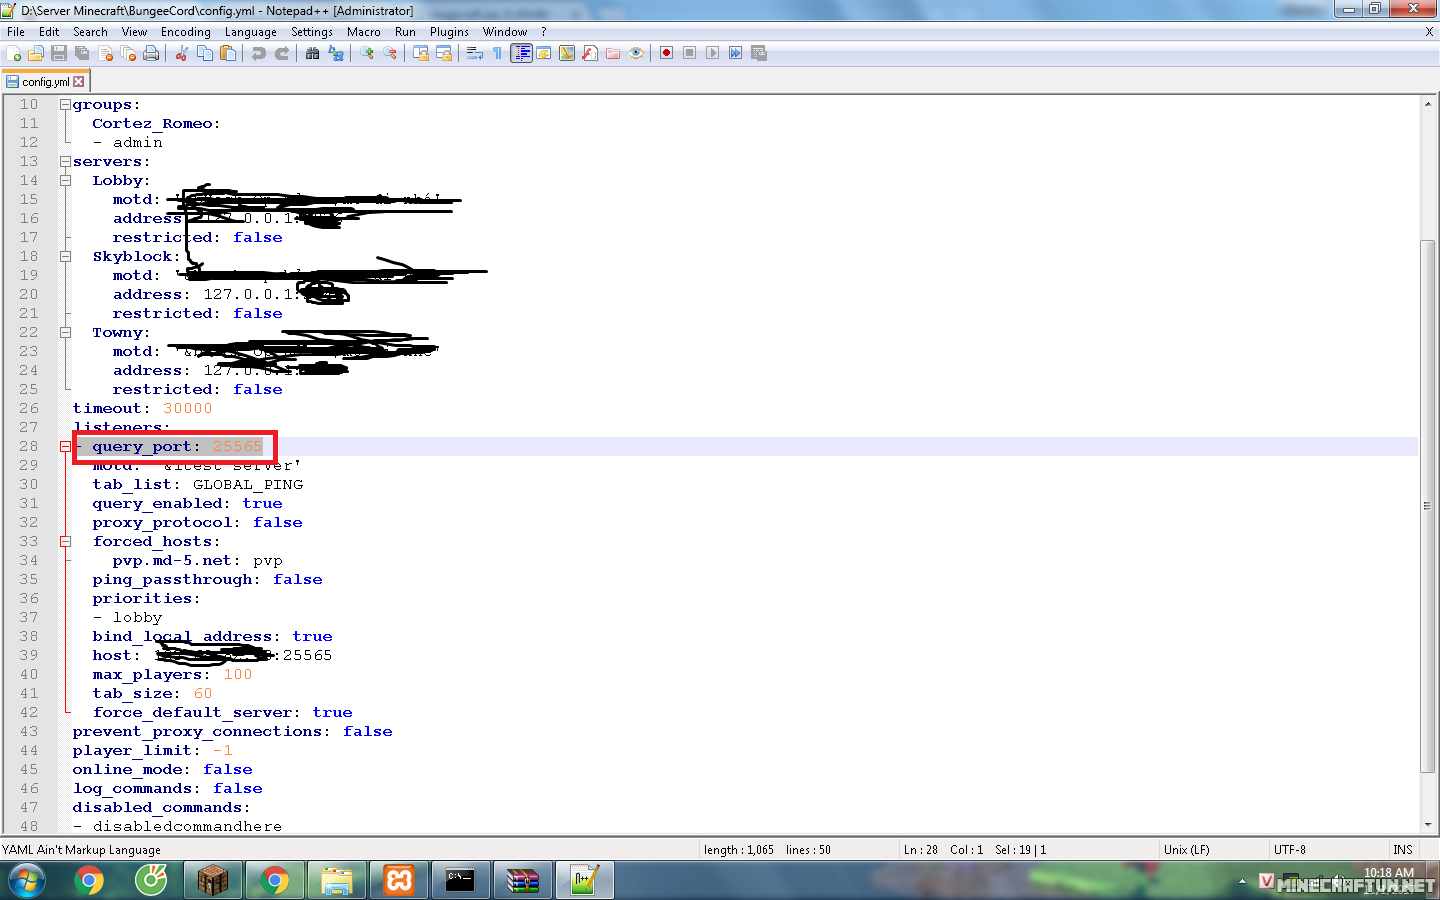Viewport: 1440px width, 900px height.
Task: Toggle word wrap in the toolbar
Action: tap(475, 53)
